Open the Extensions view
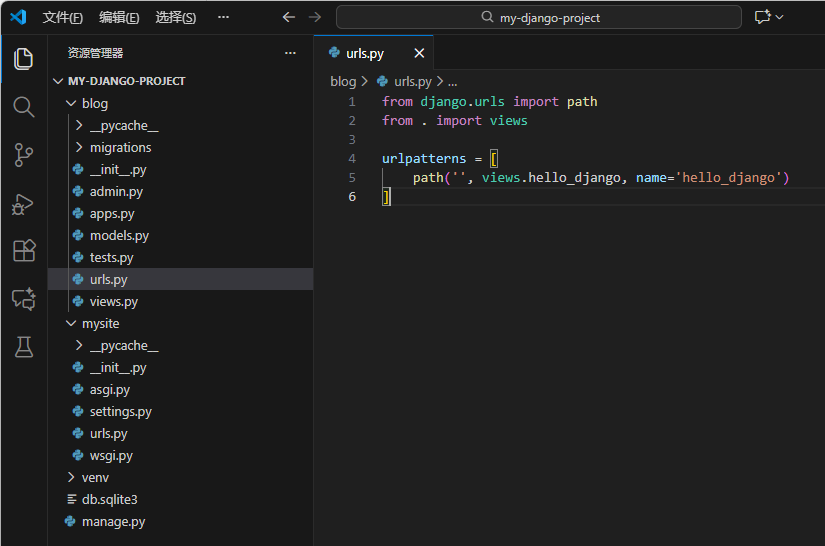The height and width of the screenshot is (546, 825). point(24,251)
